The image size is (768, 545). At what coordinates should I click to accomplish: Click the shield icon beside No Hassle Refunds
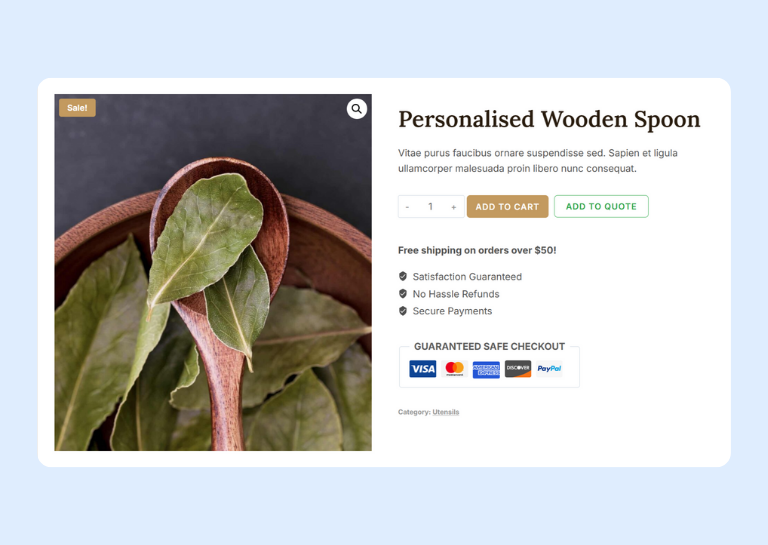click(x=403, y=294)
